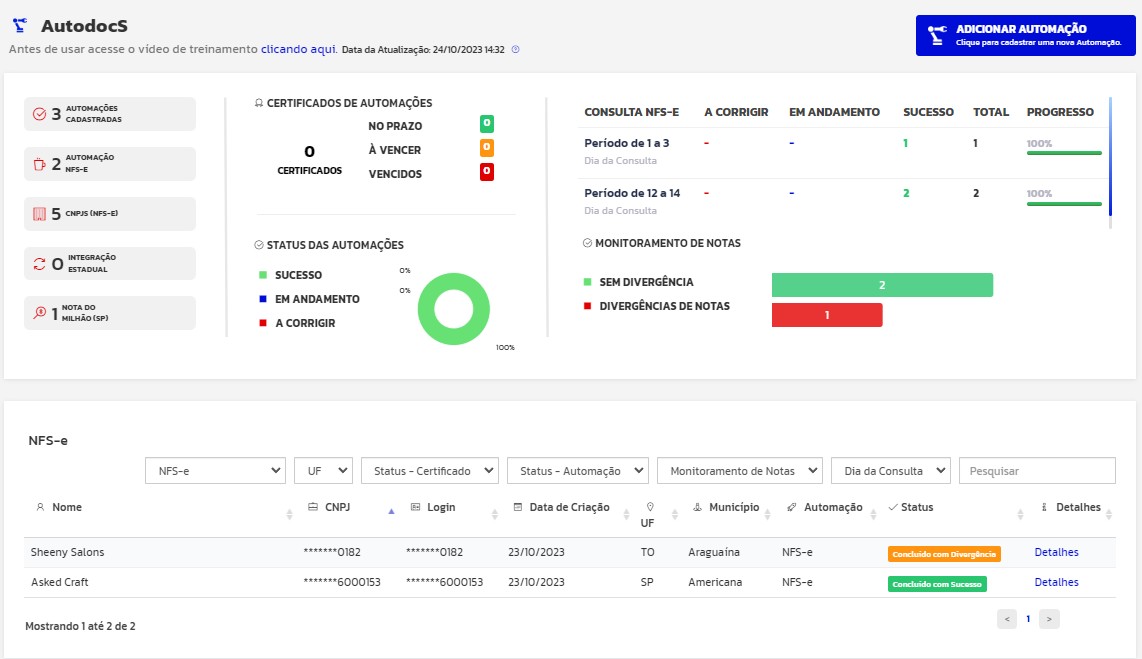Open Status - Certificado dropdown

point(430,470)
